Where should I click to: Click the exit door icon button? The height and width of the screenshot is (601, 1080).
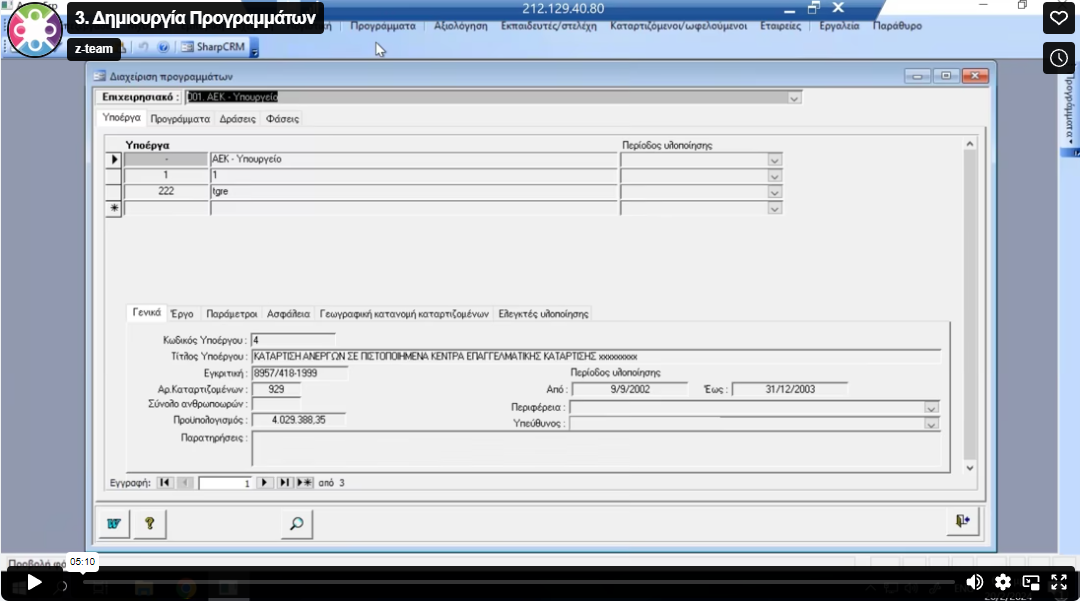962,522
